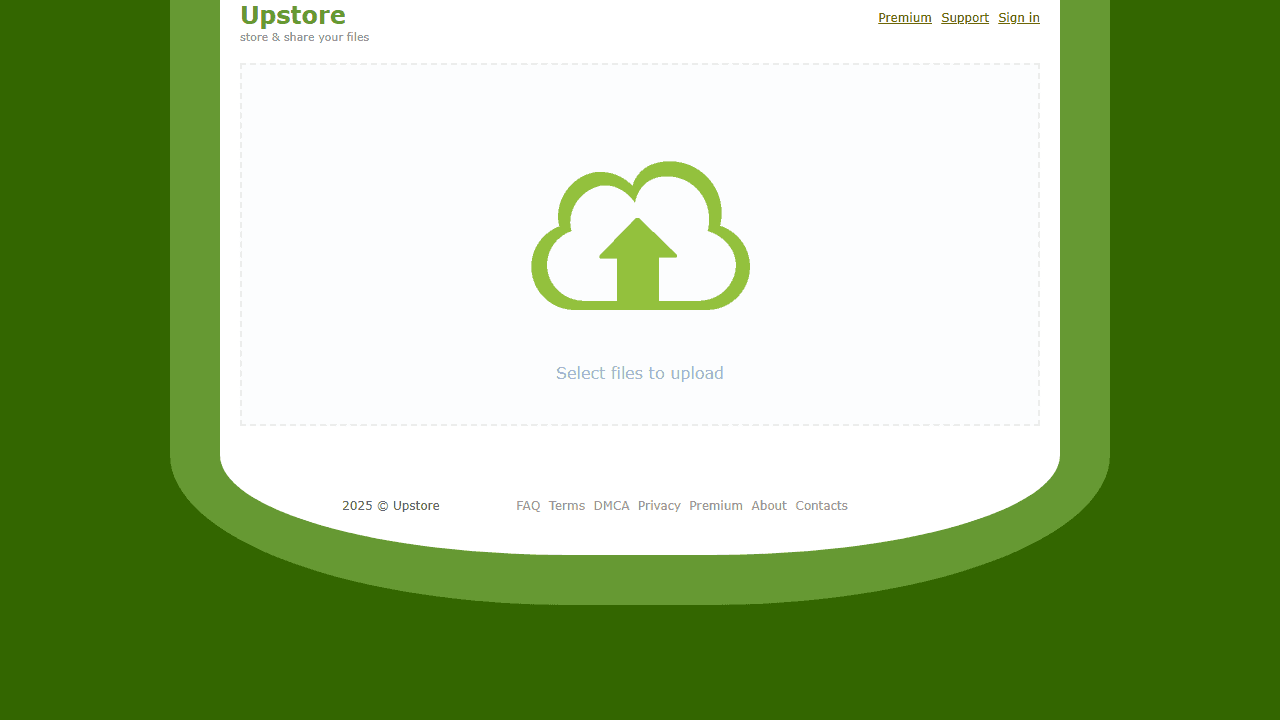
Task: Open the Premium link in the header
Action: [x=904, y=17]
